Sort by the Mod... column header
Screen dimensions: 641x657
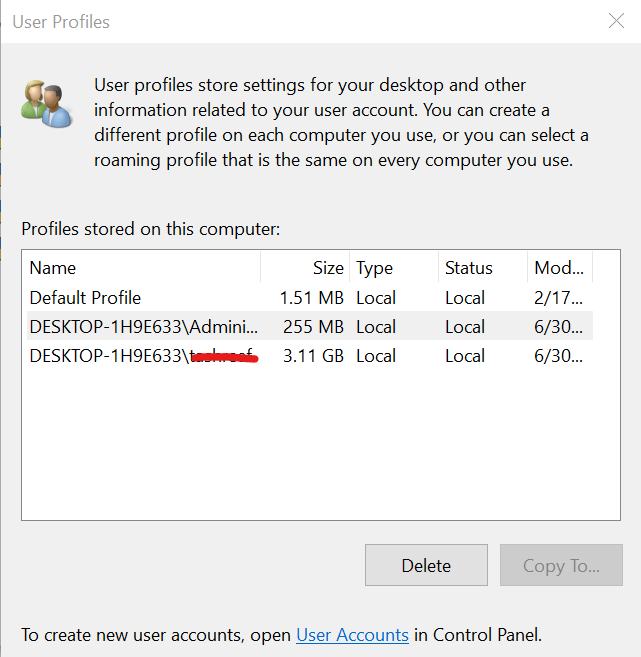click(560, 268)
